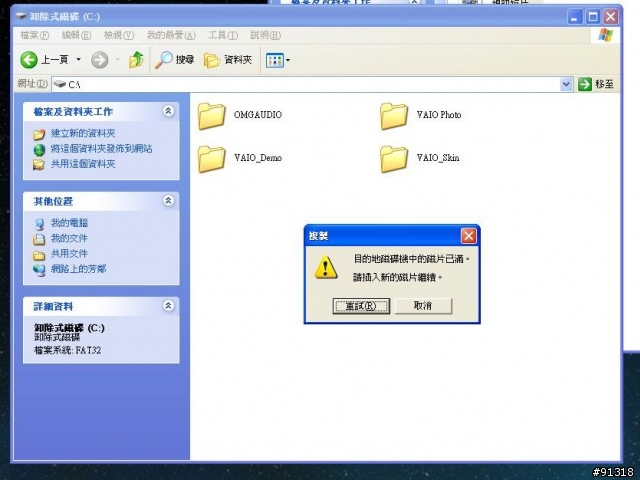The height and width of the screenshot is (480, 640).
Task: Click the drive icon in the title bar
Action: [21, 16]
